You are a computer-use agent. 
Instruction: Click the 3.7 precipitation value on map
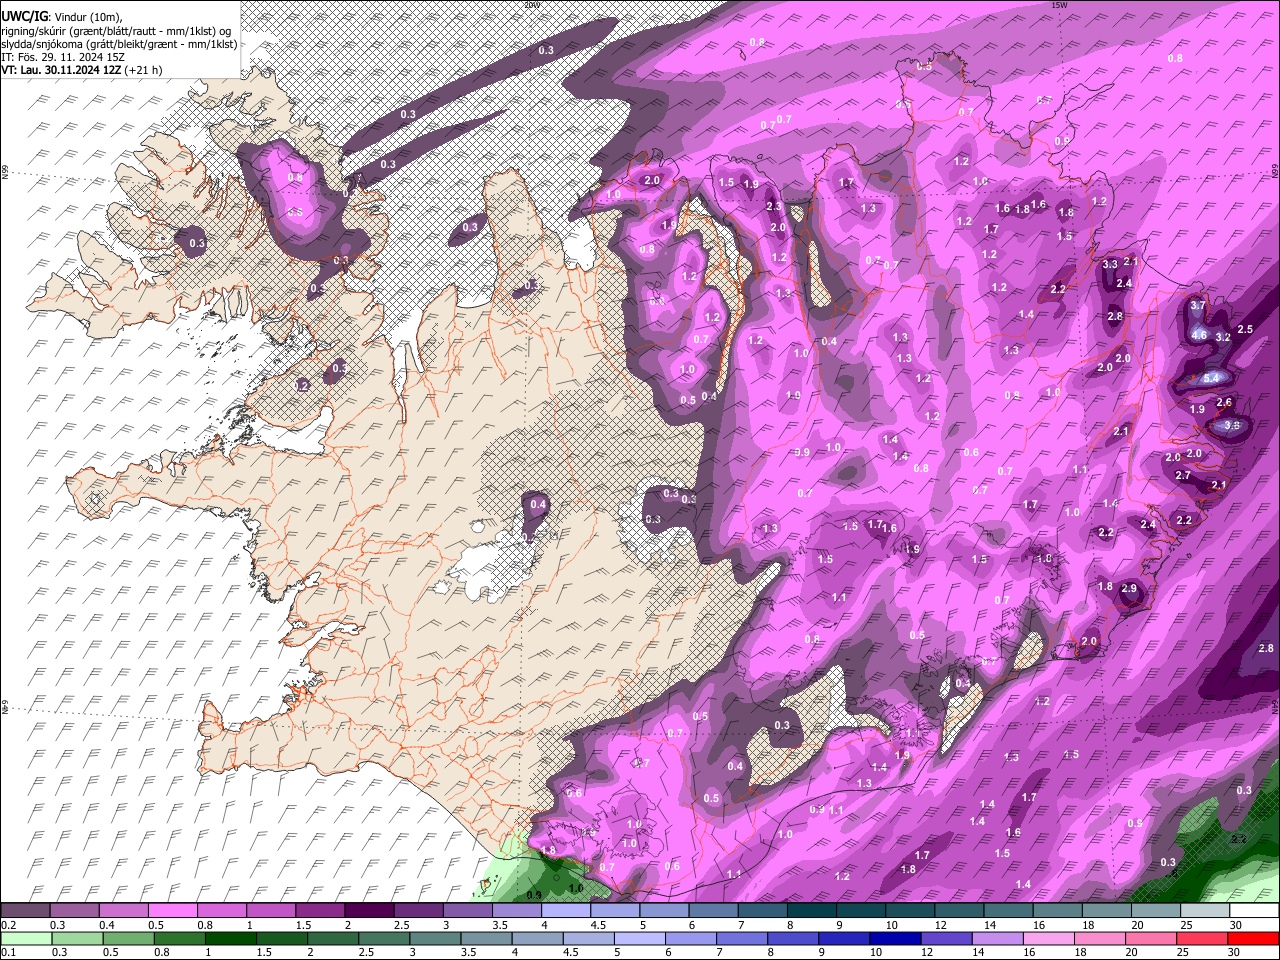point(1199,305)
